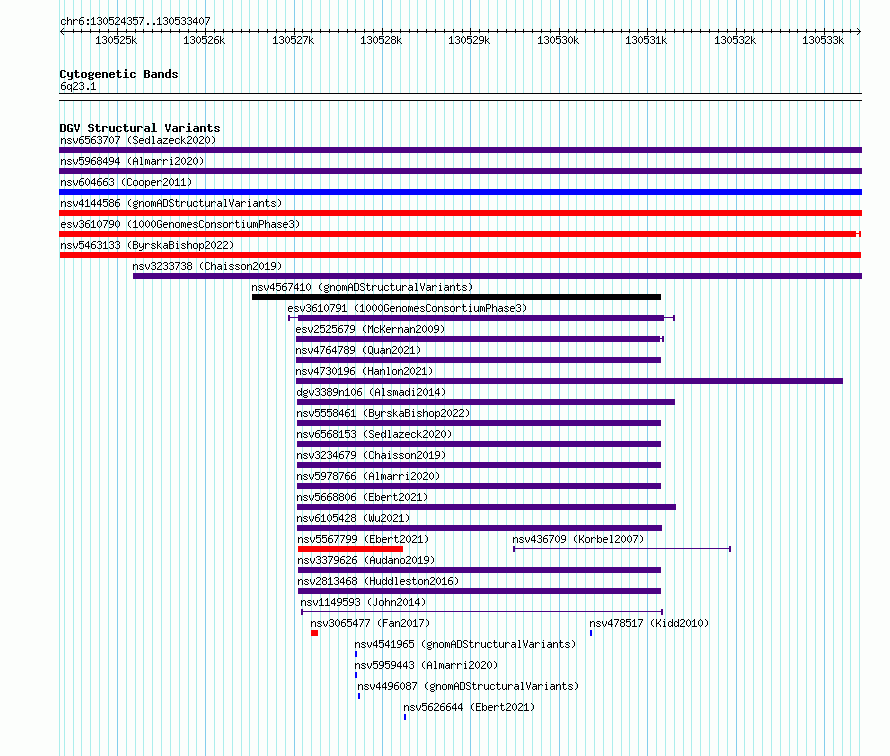The width and height of the screenshot is (890, 756).
Task: Select the nsv5626644 (Ebert2021) label
Action: tap(469, 707)
